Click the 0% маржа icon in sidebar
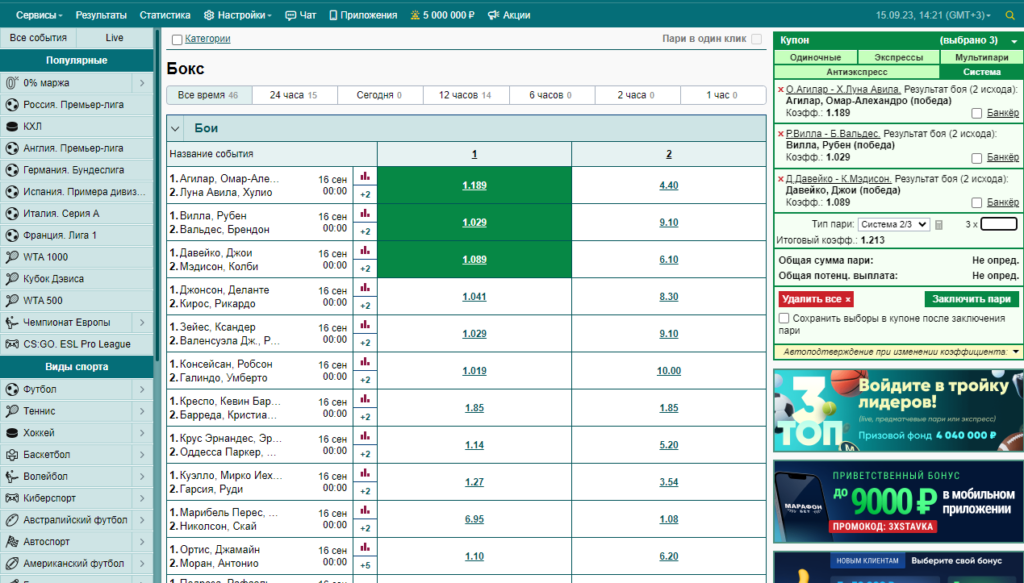1024x583 pixels. pyautogui.click(x=12, y=83)
